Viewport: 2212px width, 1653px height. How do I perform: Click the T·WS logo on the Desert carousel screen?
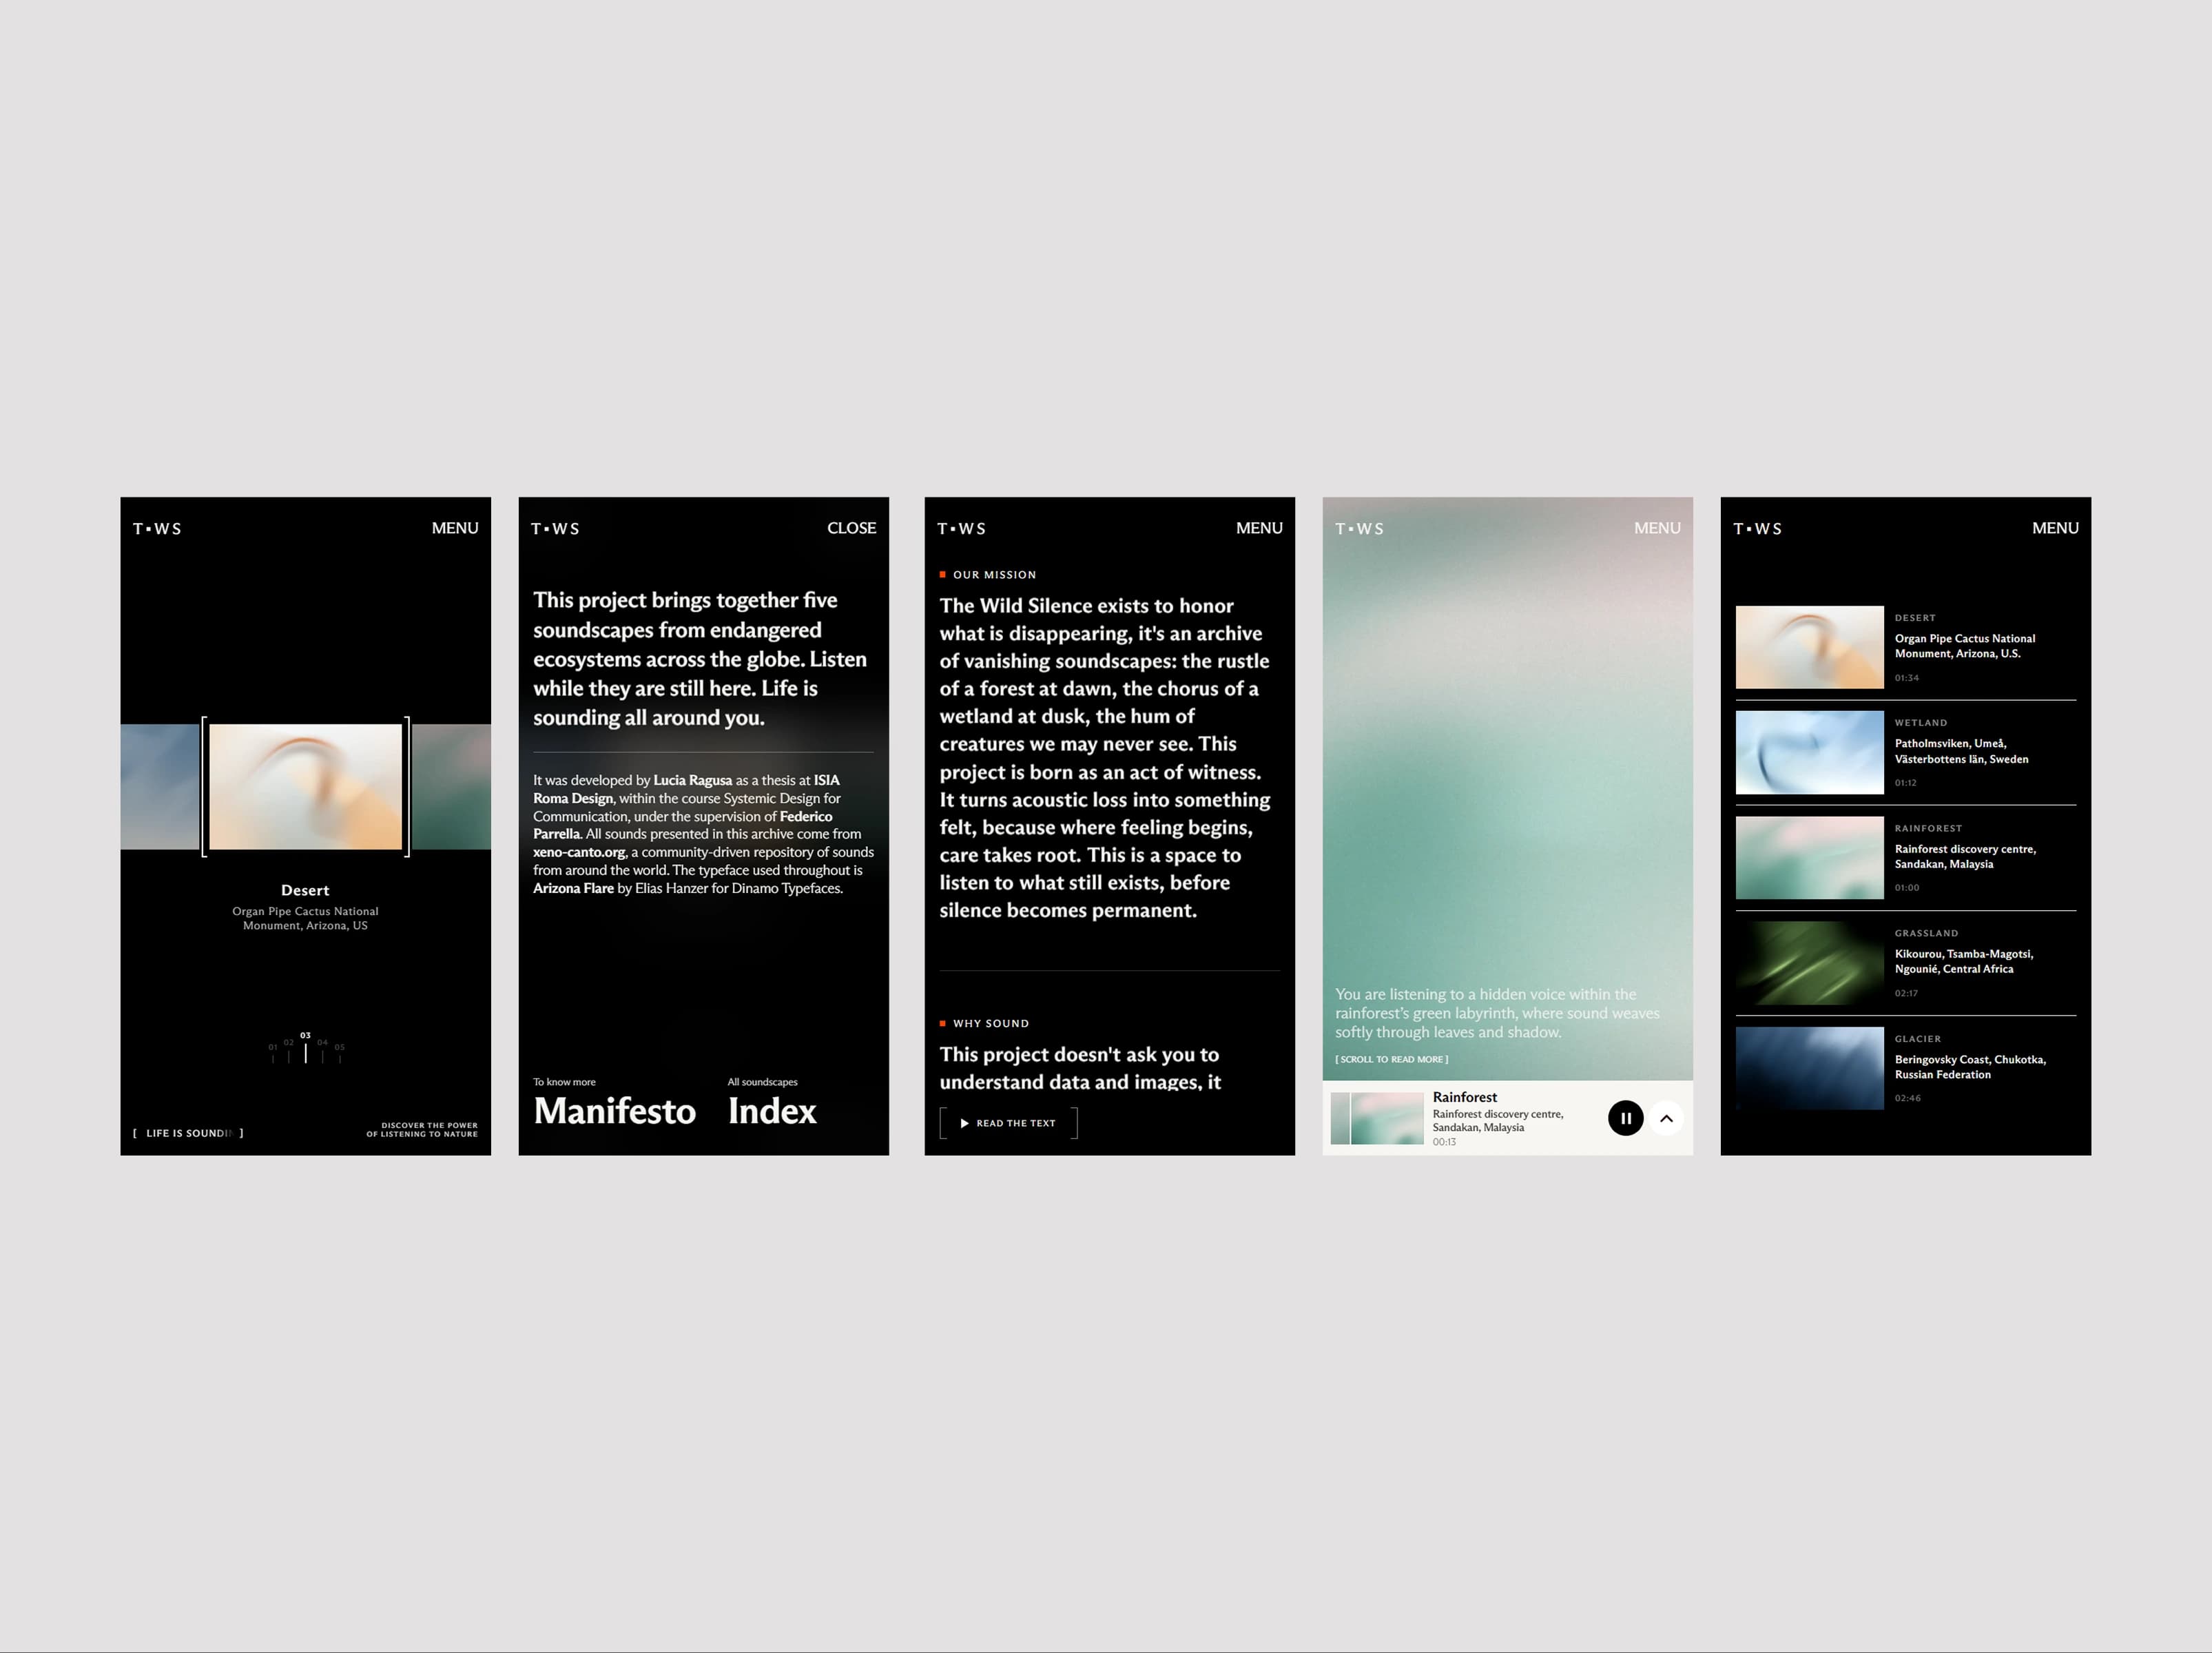click(157, 528)
